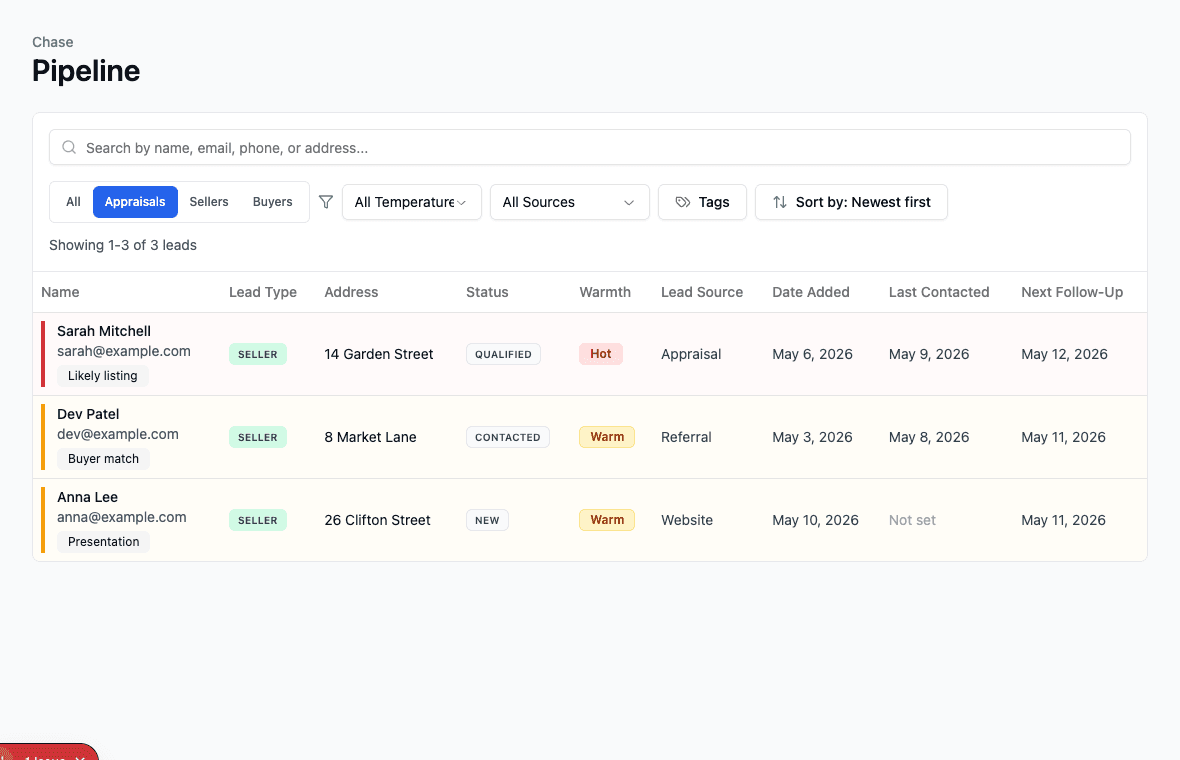Click the May 8, 2026 last contacted
1180x760 pixels.
click(x=929, y=437)
